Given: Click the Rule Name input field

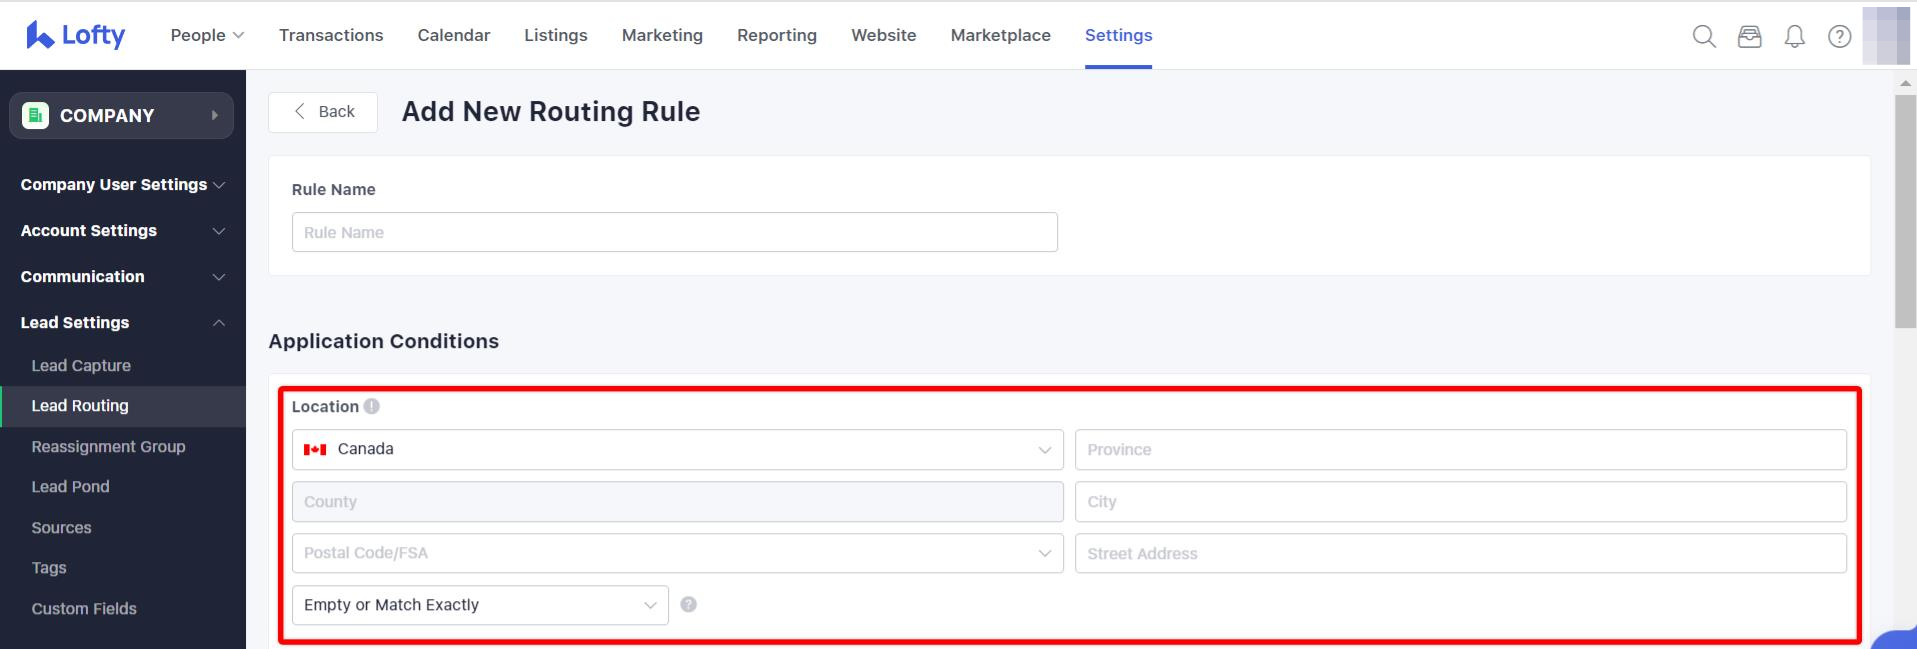Looking at the screenshot, I should click(x=675, y=232).
